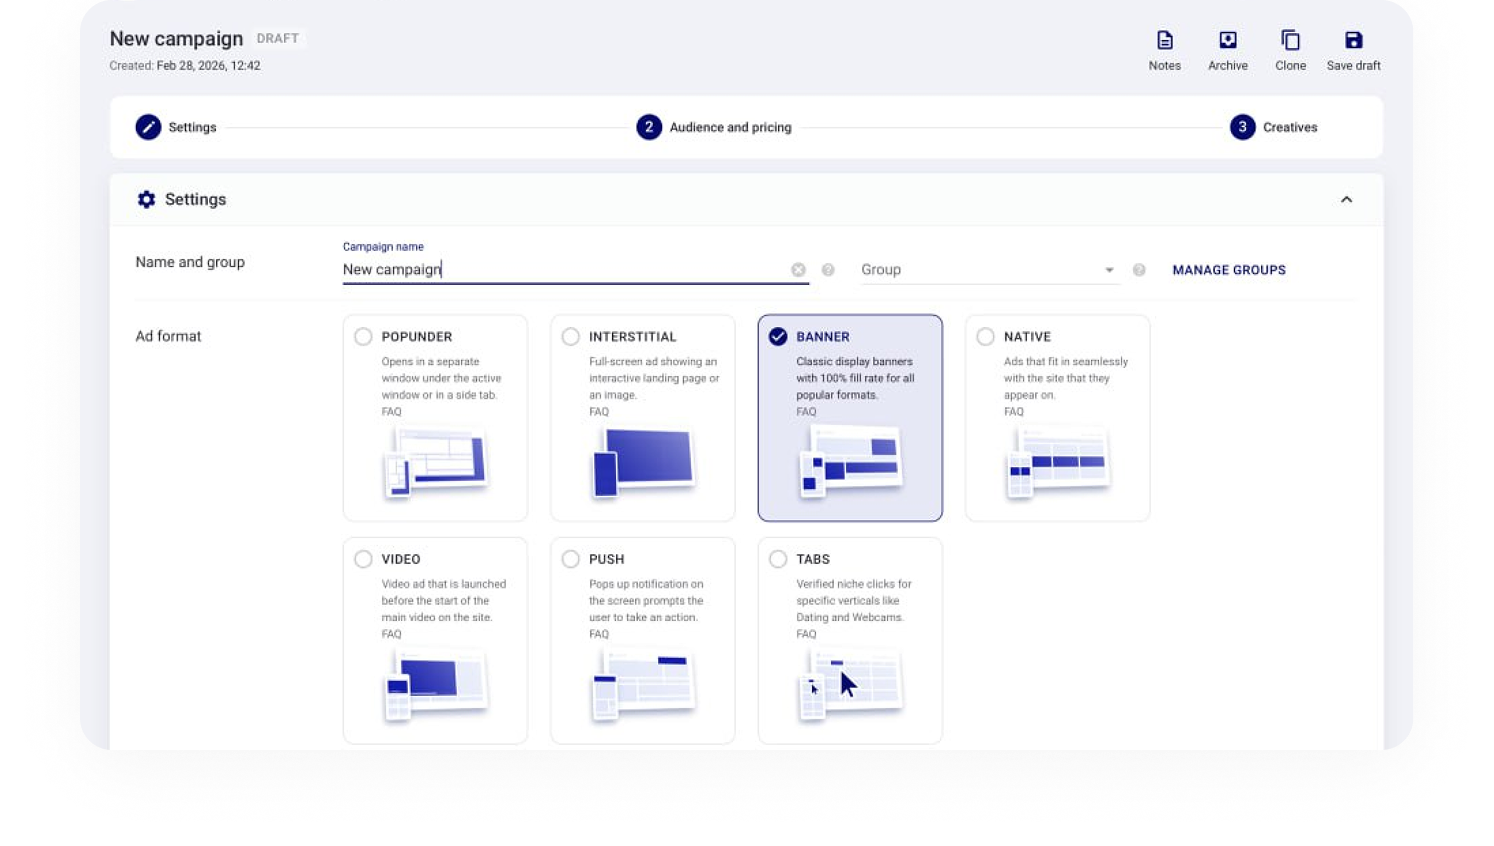Screen dimensions: 1494x846
Task: Clear the campaign name with X icon
Action: 798,270
